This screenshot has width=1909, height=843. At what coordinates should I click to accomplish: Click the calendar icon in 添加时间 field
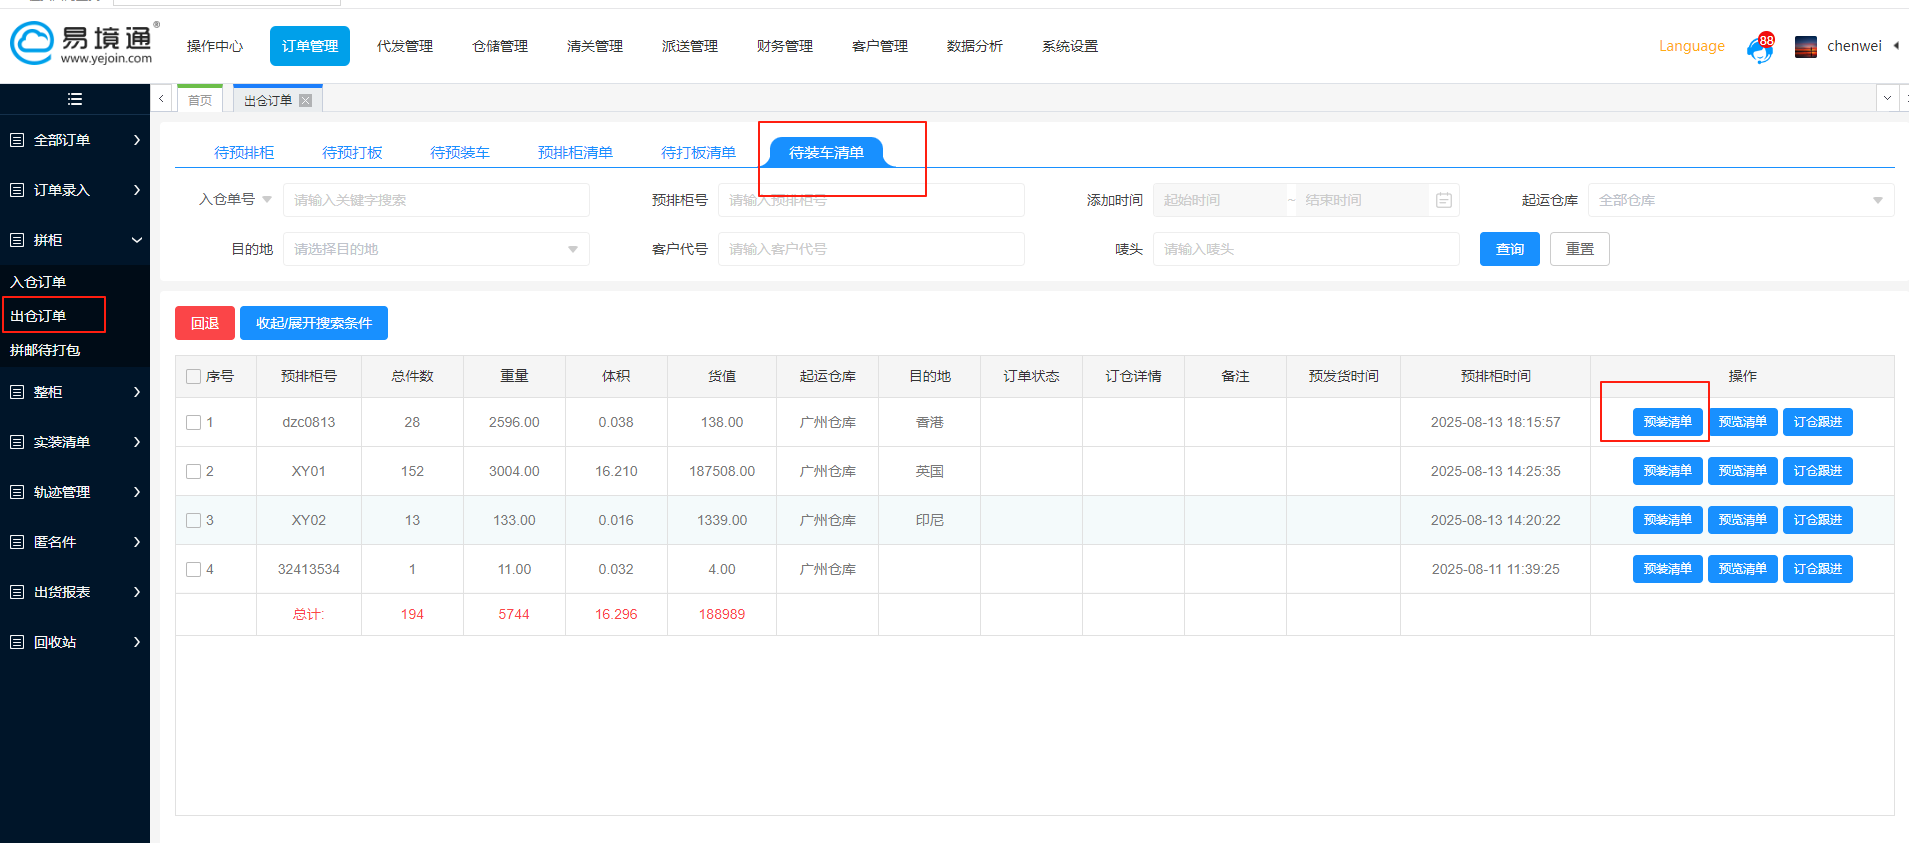pyautogui.click(x=1443, y=200)
